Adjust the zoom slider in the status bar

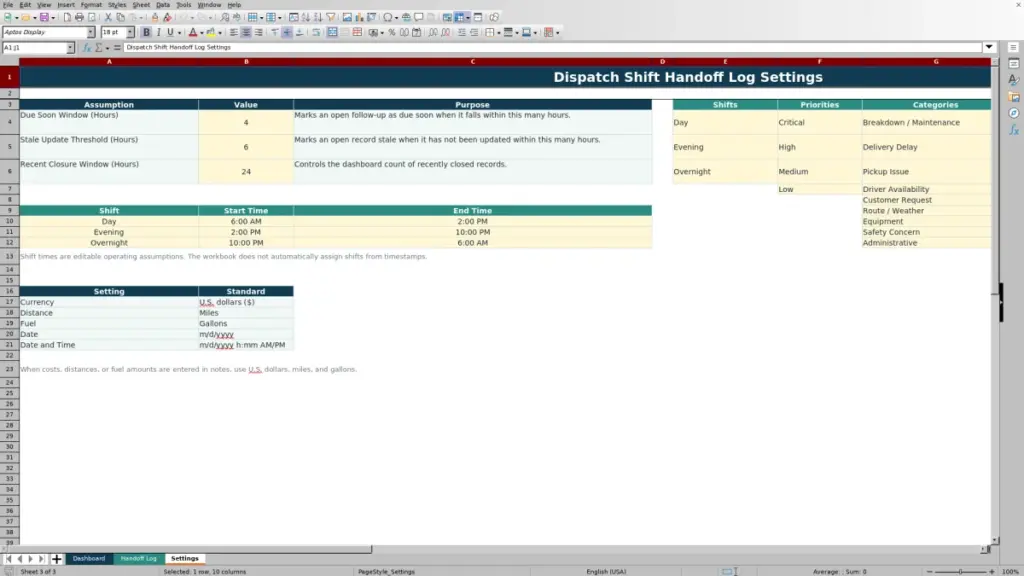pos(960,571)
